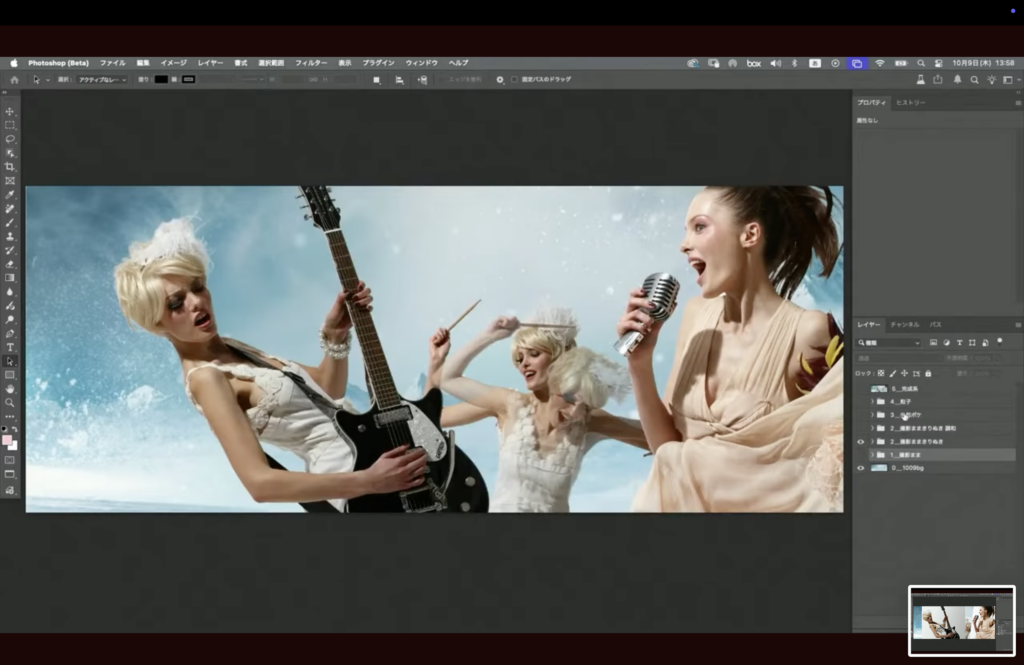Switch to the ヒストリー tab

point(910,103)
